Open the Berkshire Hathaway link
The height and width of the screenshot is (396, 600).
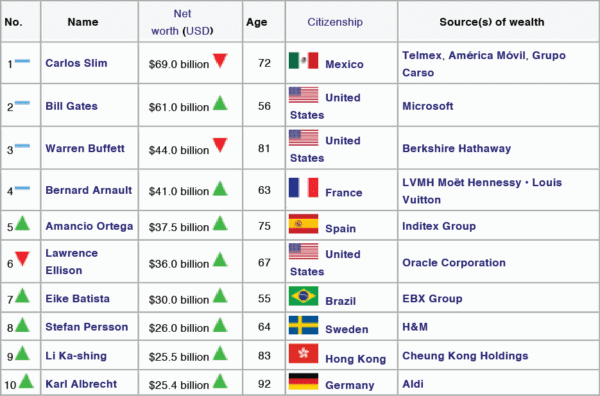tap(457, 148)
